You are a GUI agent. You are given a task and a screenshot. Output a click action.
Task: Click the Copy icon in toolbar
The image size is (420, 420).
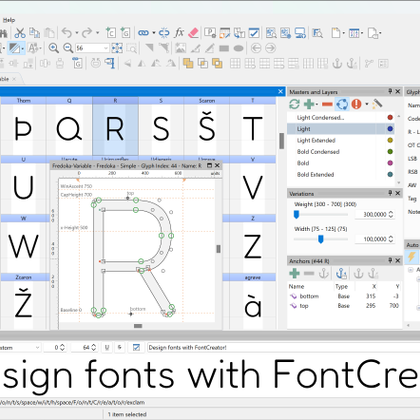click(35, 33)
